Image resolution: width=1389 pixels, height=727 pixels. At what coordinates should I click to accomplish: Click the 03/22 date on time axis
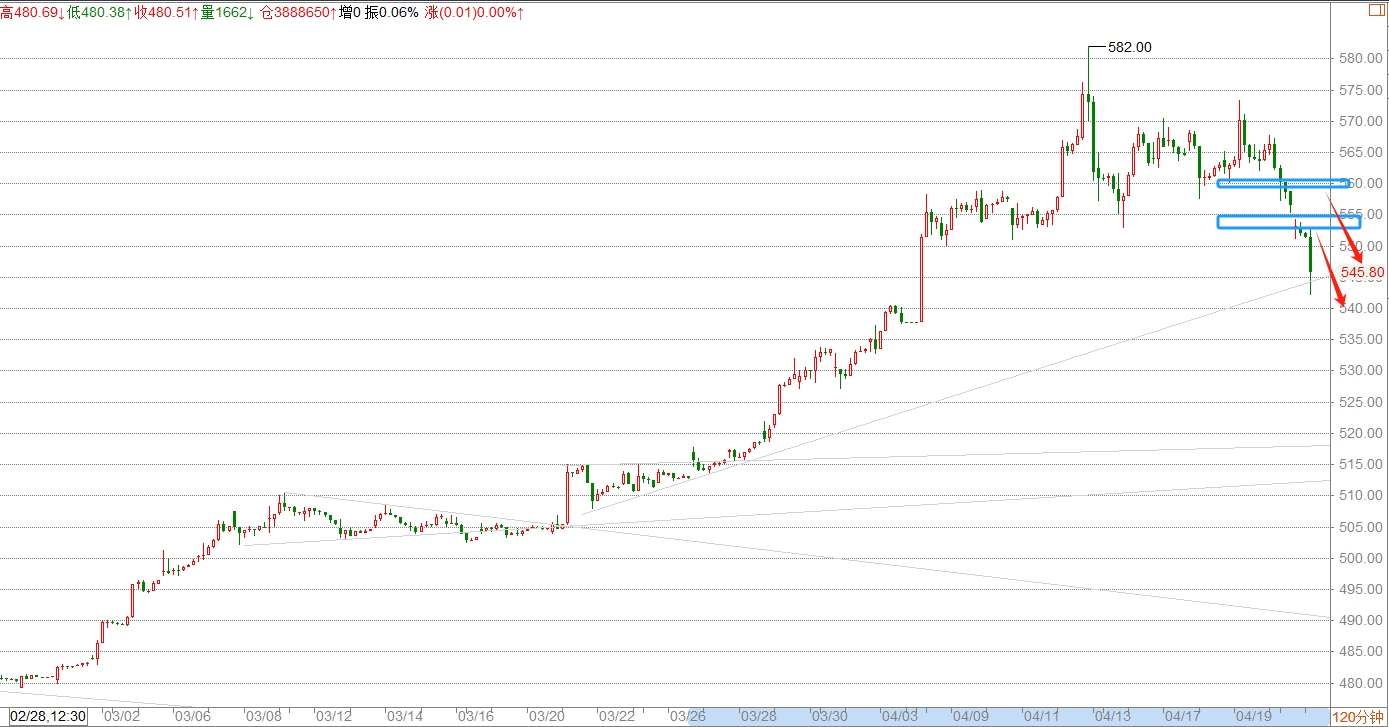point(617,717)
